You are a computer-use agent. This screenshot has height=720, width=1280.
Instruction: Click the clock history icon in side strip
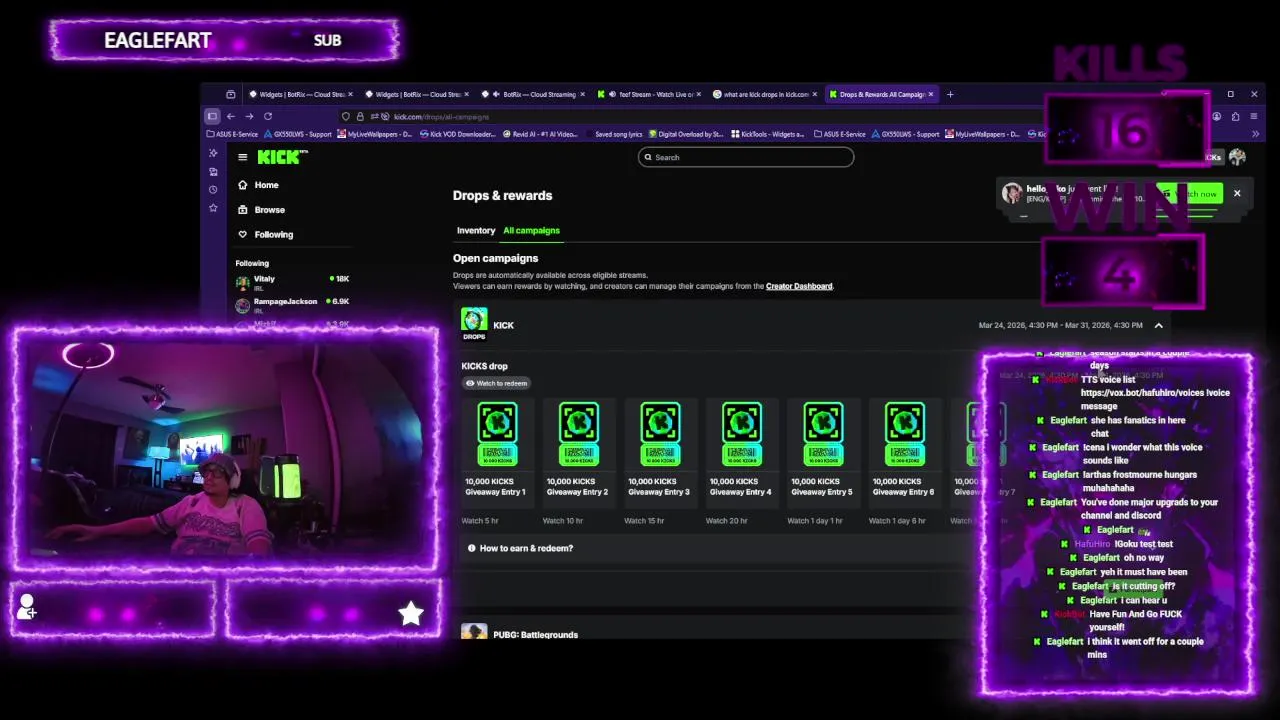[x=212, y=190]
